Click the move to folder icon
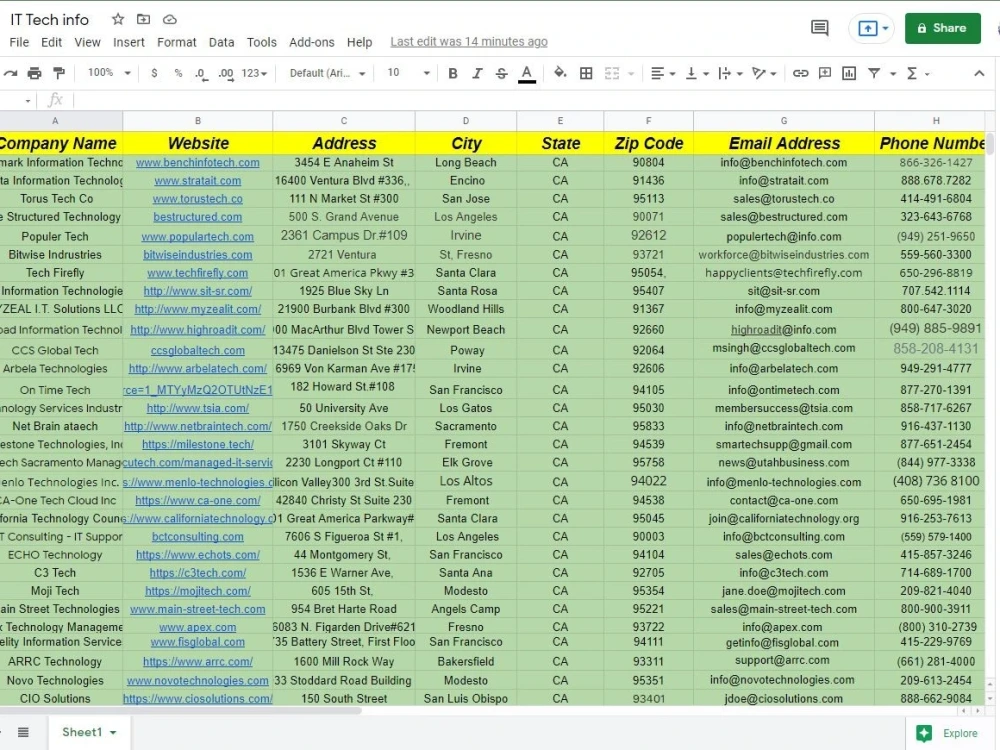 tap(143, 19)
